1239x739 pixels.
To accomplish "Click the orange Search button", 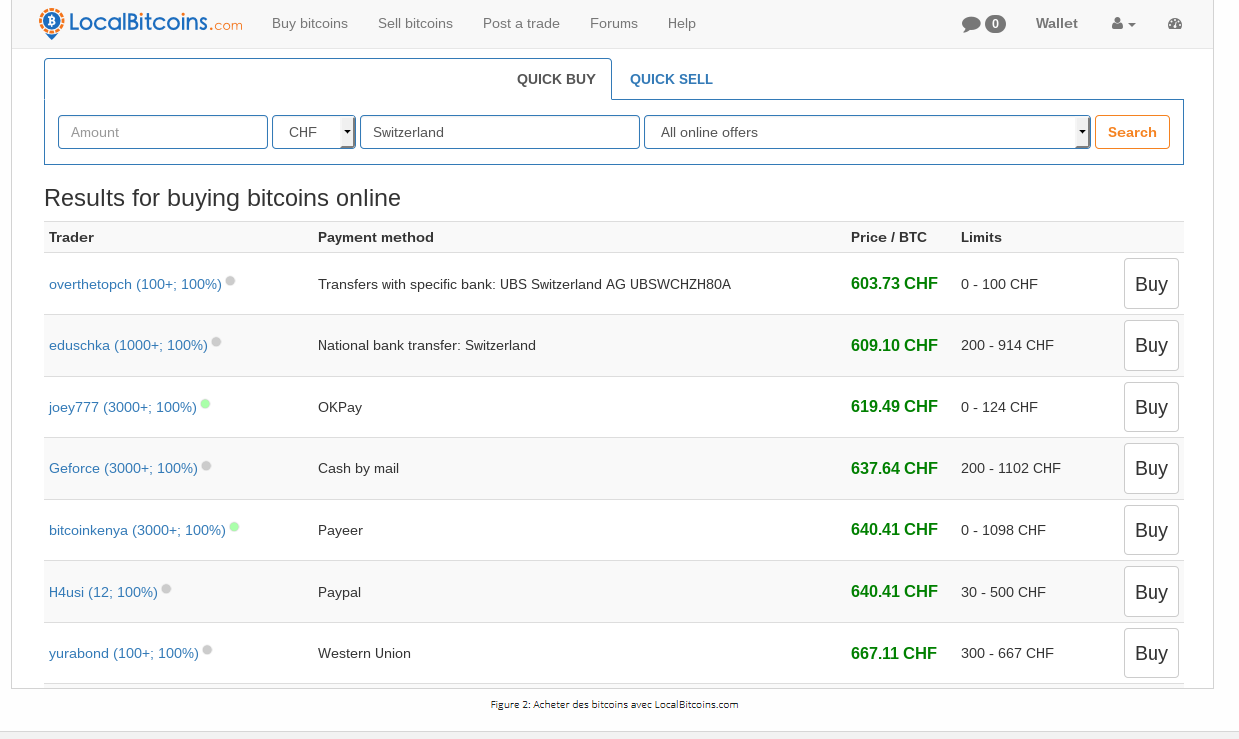I will 1132,132.
